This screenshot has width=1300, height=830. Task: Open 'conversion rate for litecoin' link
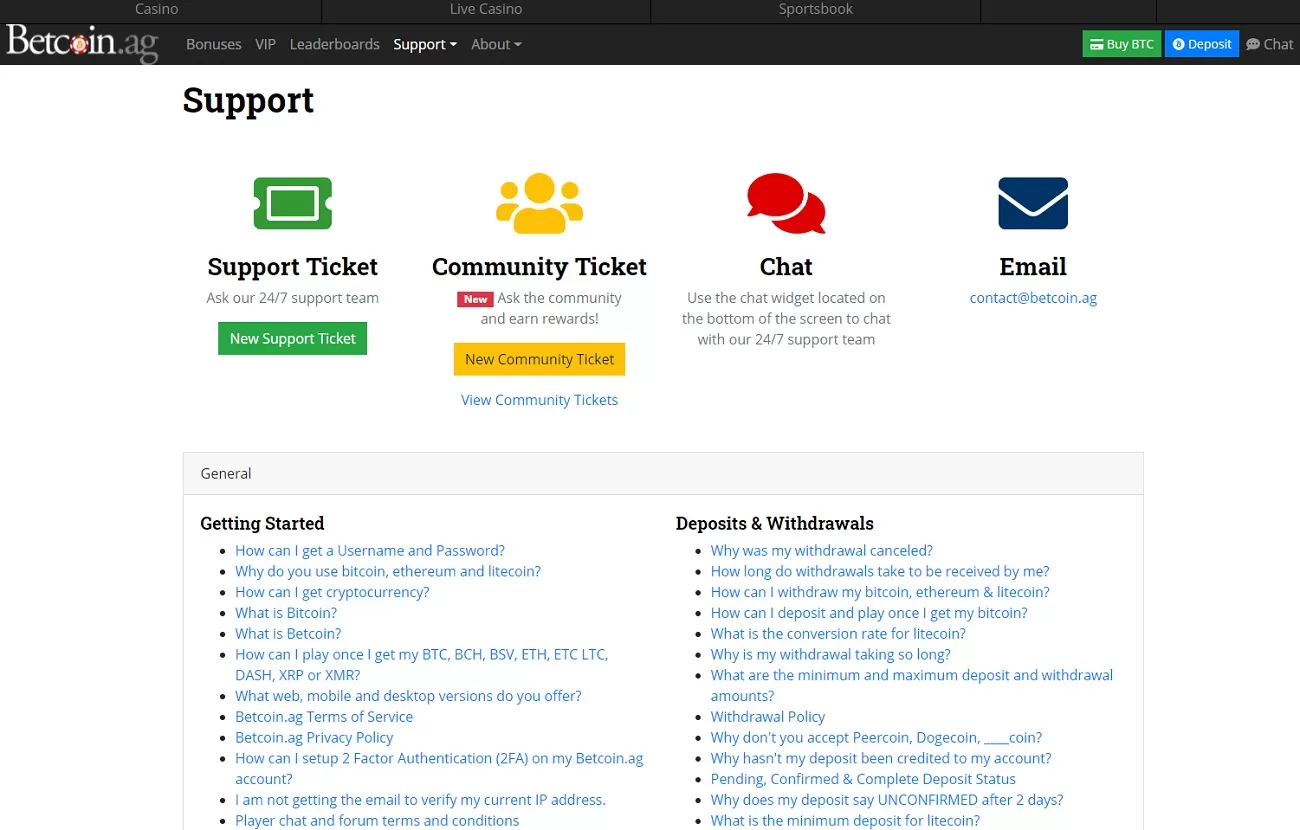click(x=838, y=634)
